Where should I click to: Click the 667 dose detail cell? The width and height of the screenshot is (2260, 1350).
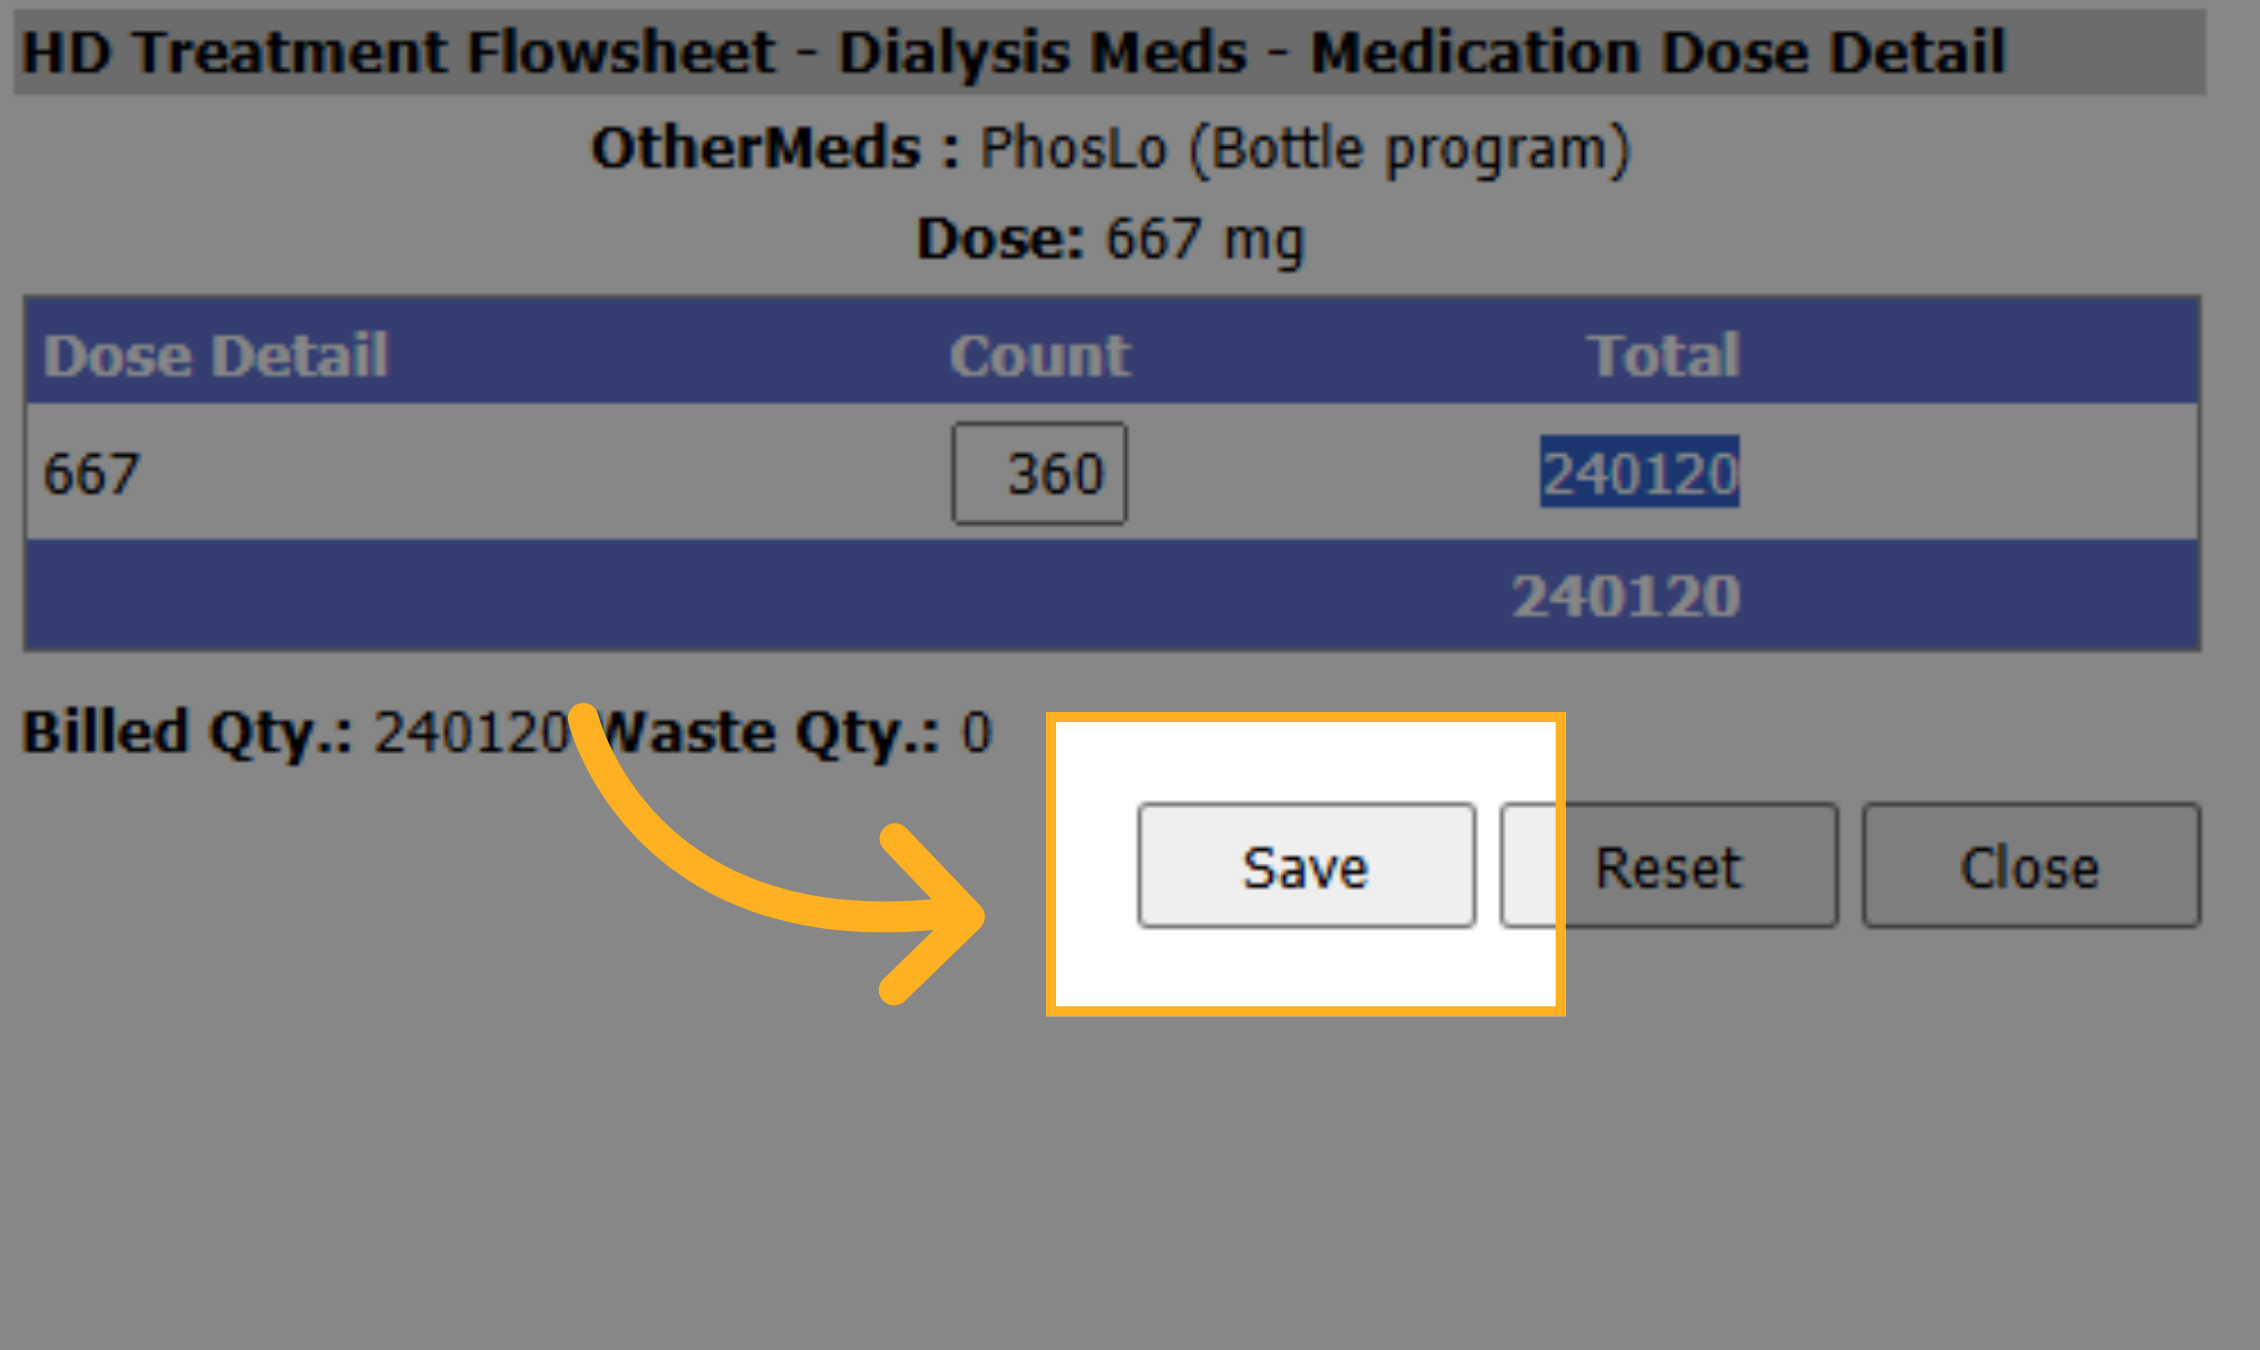click(91, 473)
